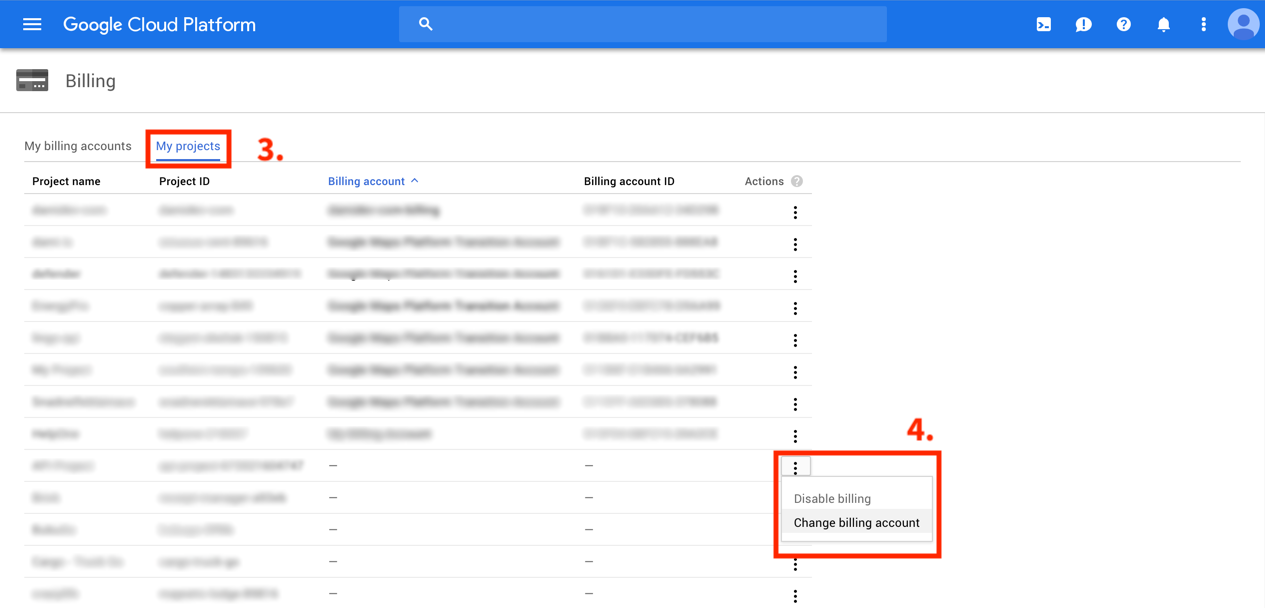Image resolution: width=1265 pixels, height=608 pixels.
Task: Open the actions menu for the first project
Action: [x=795, y=212]
